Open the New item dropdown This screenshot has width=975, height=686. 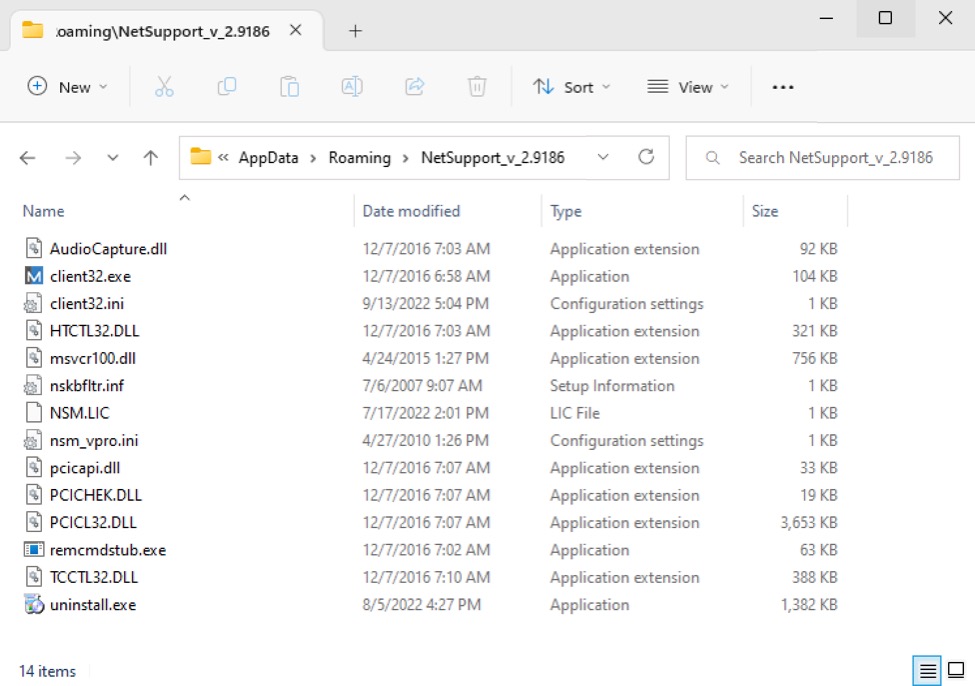click(x=67, y=87)
